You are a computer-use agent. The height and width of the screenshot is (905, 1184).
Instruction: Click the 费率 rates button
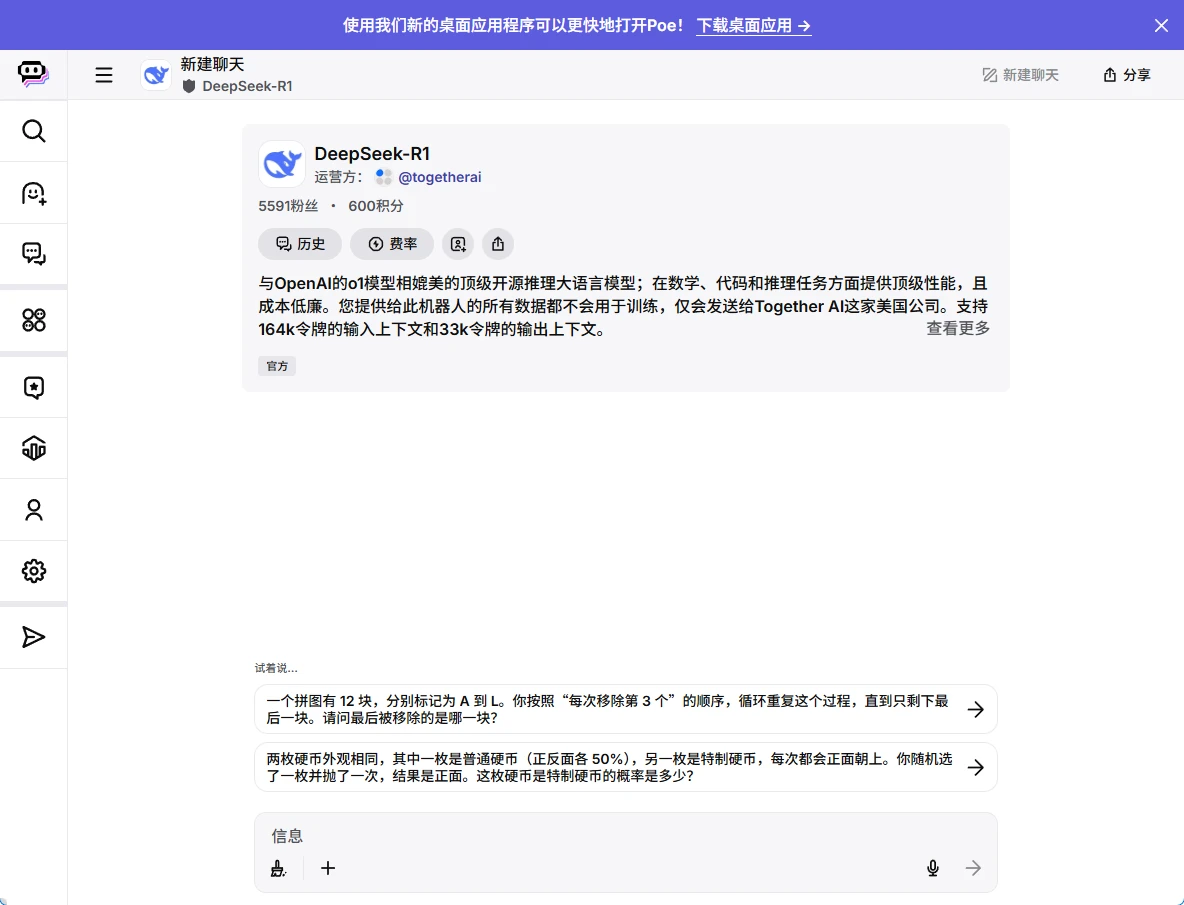[392, 244]
